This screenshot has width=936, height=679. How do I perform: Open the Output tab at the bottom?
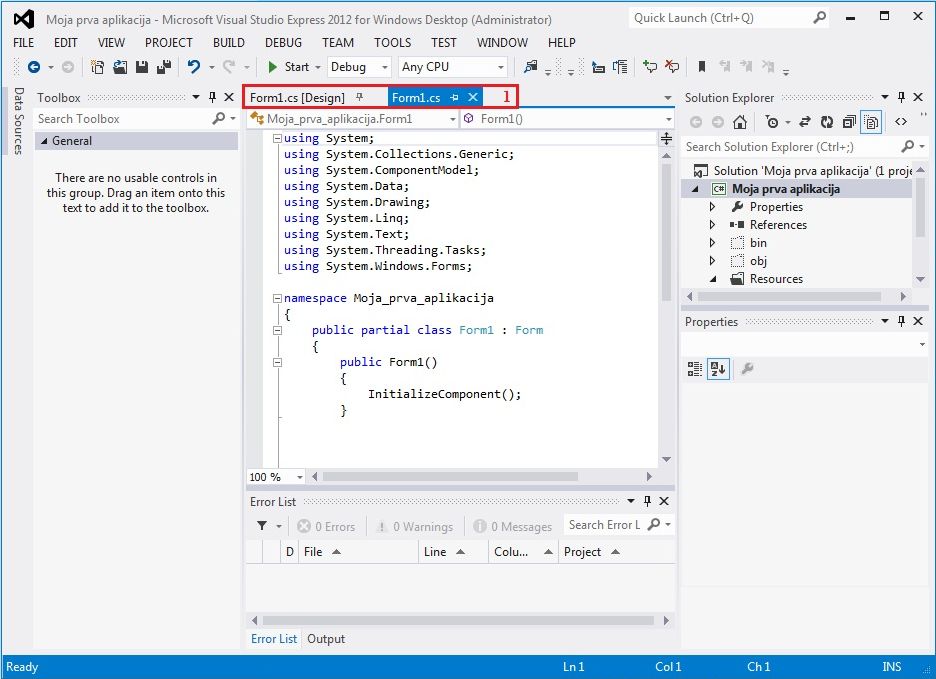326,639
